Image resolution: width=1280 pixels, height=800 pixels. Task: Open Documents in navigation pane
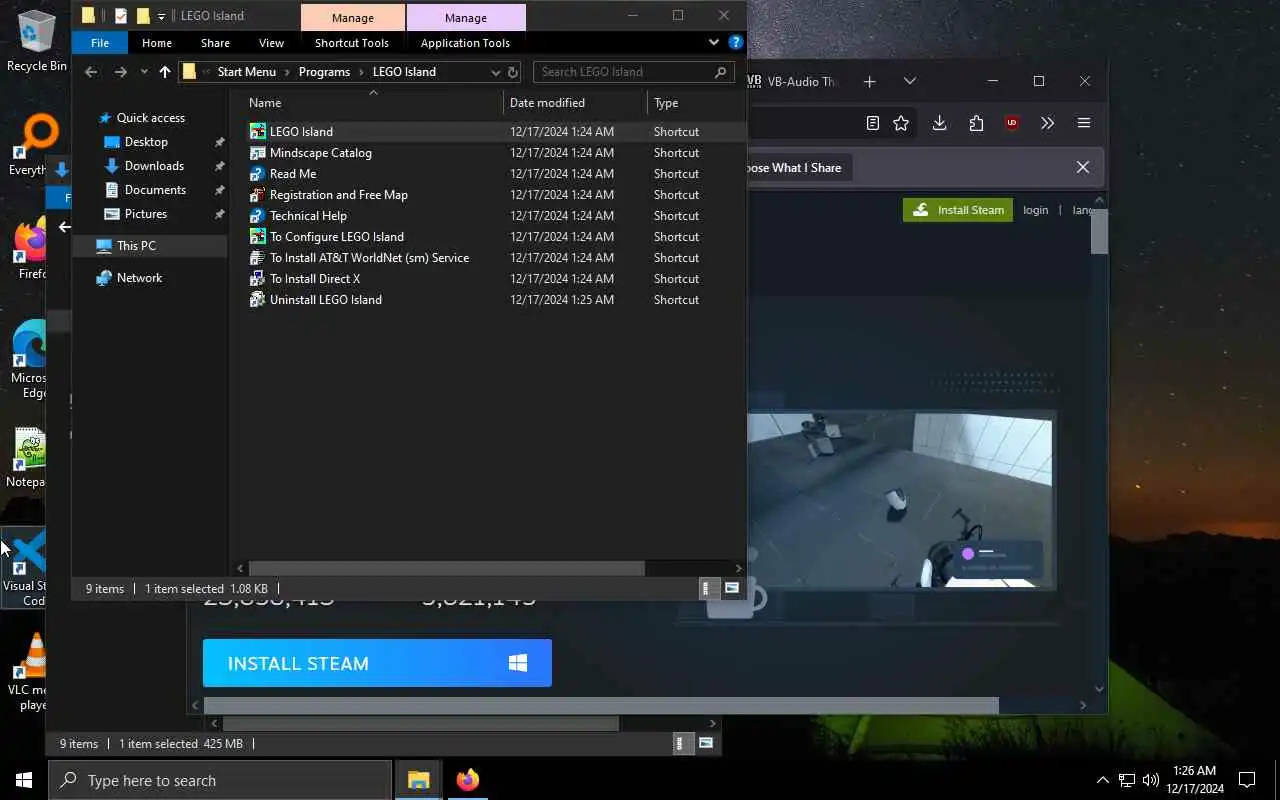coord(155,189)
